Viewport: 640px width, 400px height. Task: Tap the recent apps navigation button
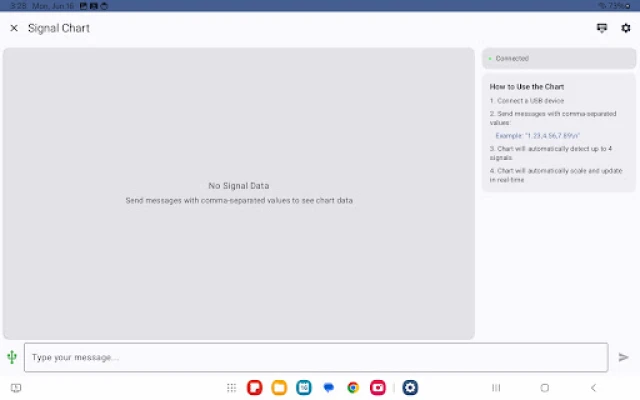[495, 388]
